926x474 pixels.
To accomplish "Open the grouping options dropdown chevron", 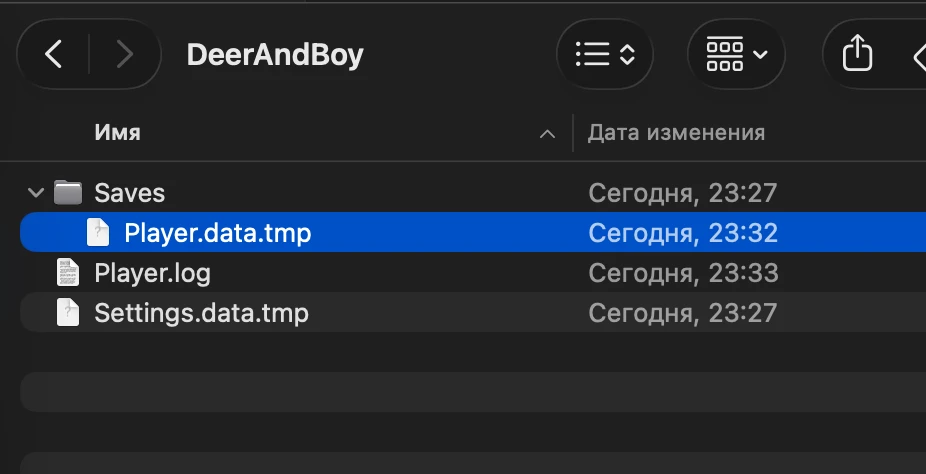I will tap(761, 55).
